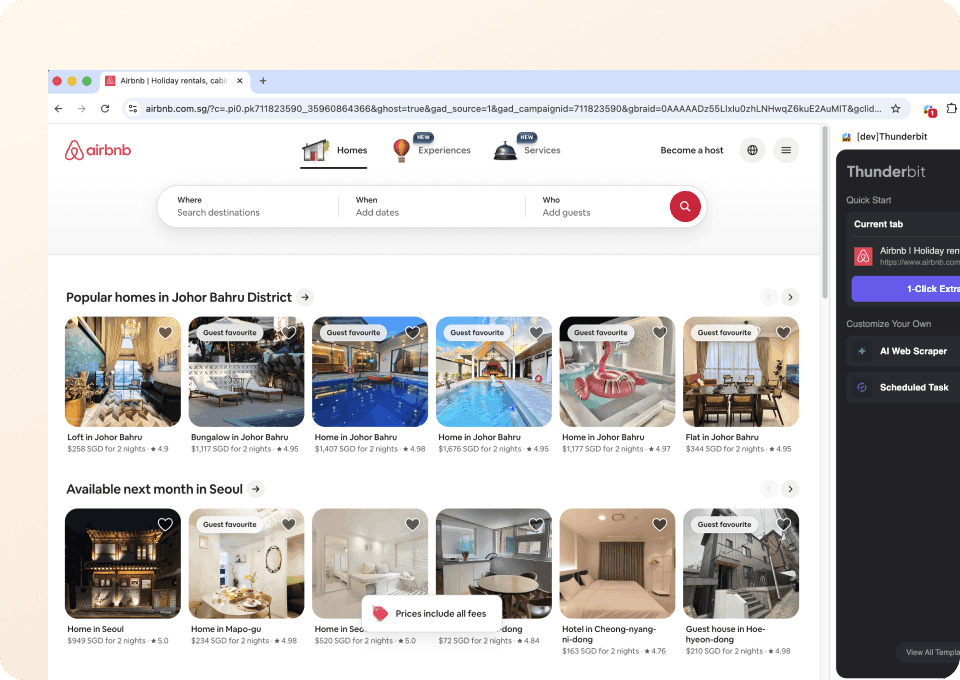Expand Available next month in Seoul arrow

(x=256, y=489)
